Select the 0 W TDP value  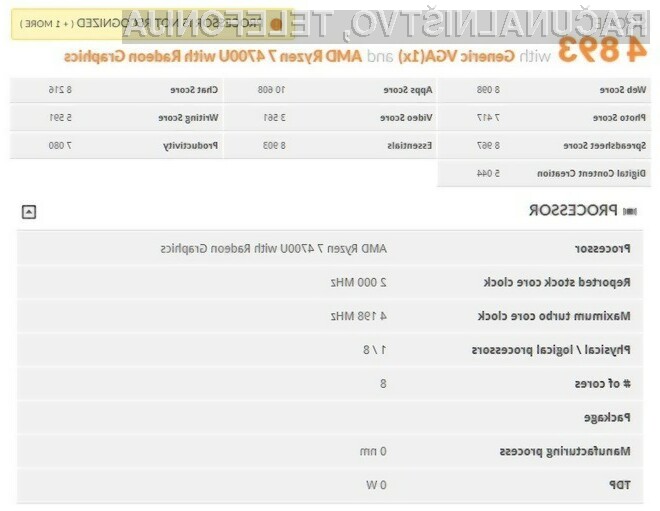click(x=376, y=485)
